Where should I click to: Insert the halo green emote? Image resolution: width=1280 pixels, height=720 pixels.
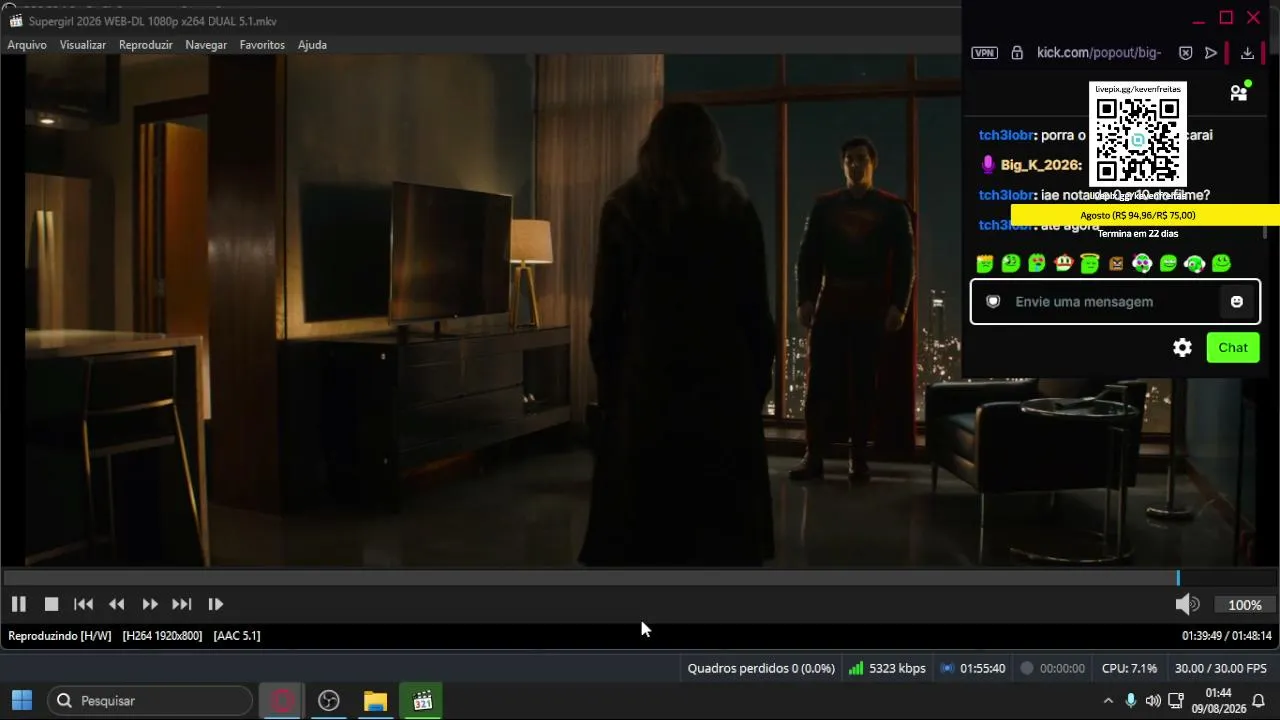click(1090, 264)
